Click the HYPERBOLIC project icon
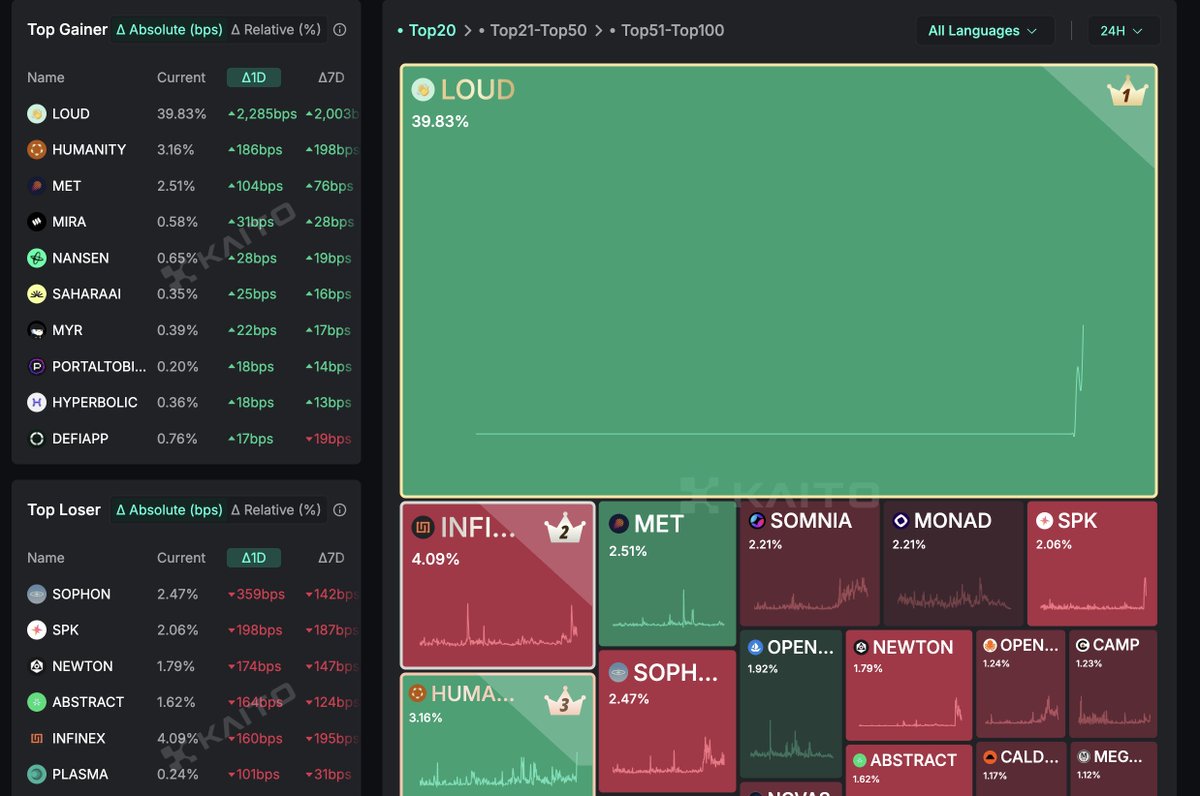The image size is (1200, 796). pyautogui.click(x=37, y=402)
